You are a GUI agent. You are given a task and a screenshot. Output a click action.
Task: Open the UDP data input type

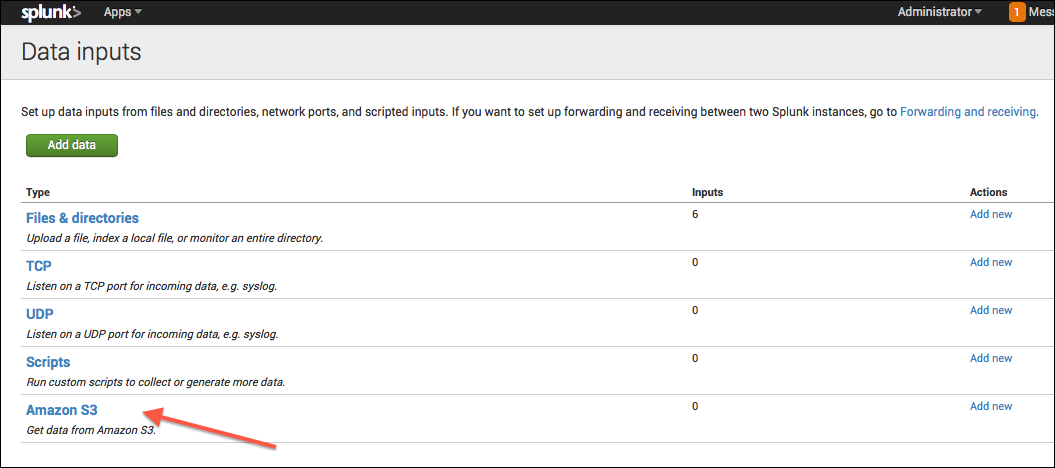click(40, 314)
